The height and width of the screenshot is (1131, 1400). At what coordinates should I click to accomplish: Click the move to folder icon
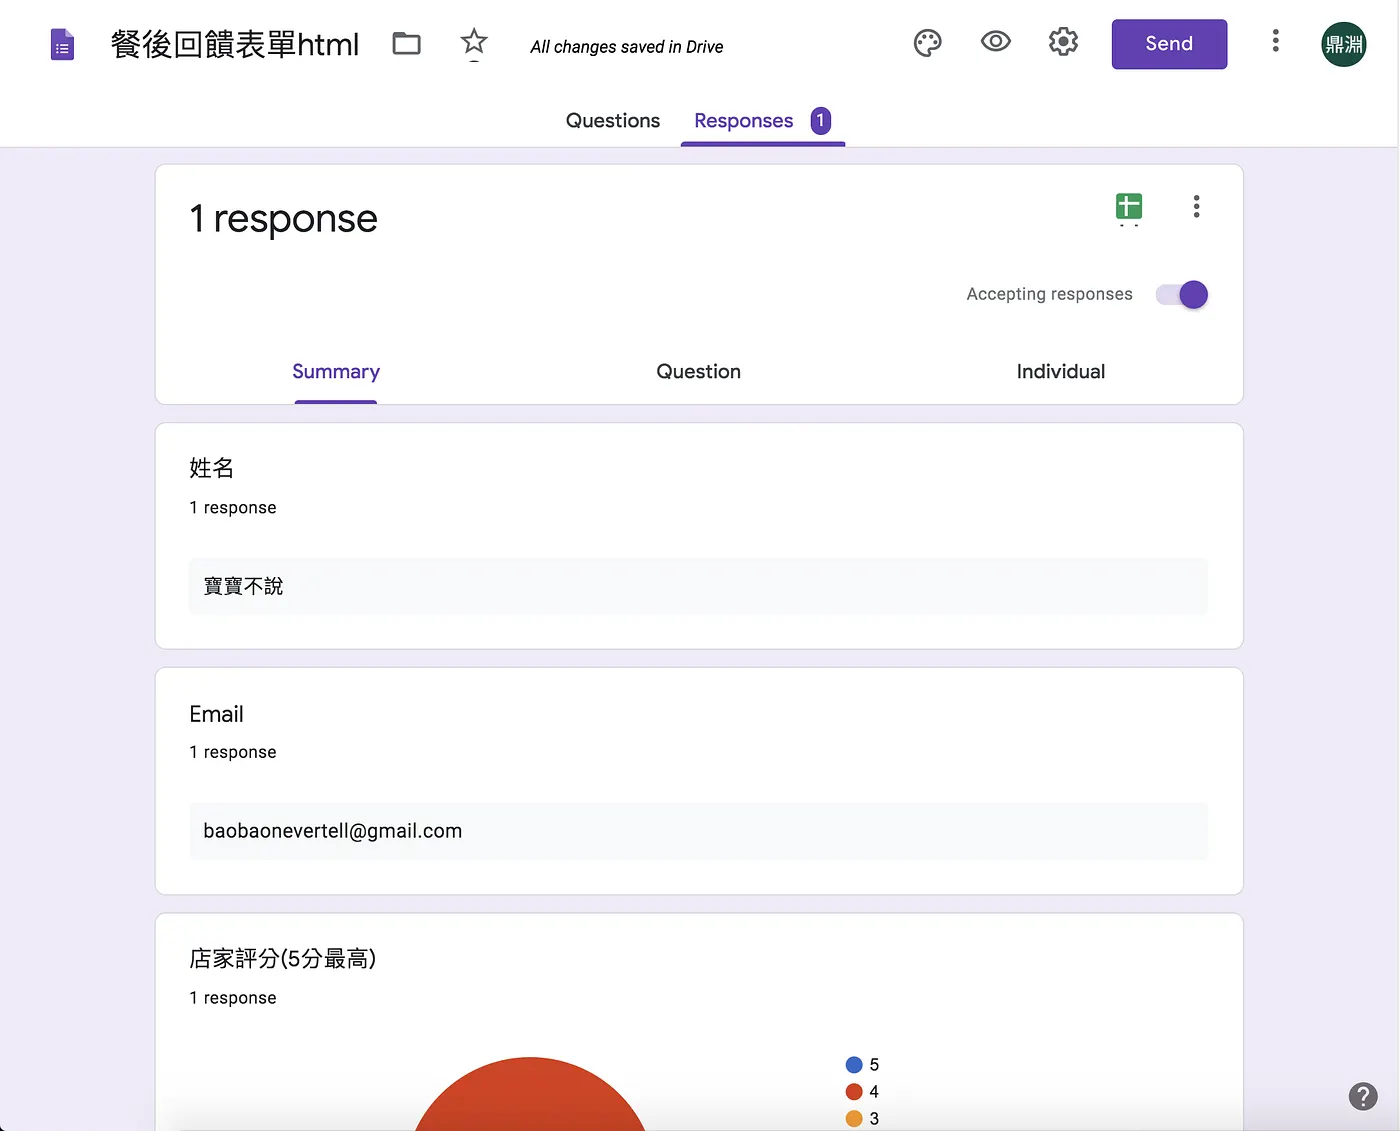click(x=406, y=43)
